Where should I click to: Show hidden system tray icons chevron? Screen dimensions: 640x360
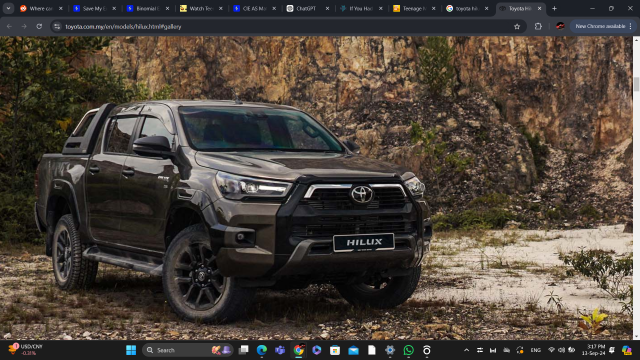467,350
